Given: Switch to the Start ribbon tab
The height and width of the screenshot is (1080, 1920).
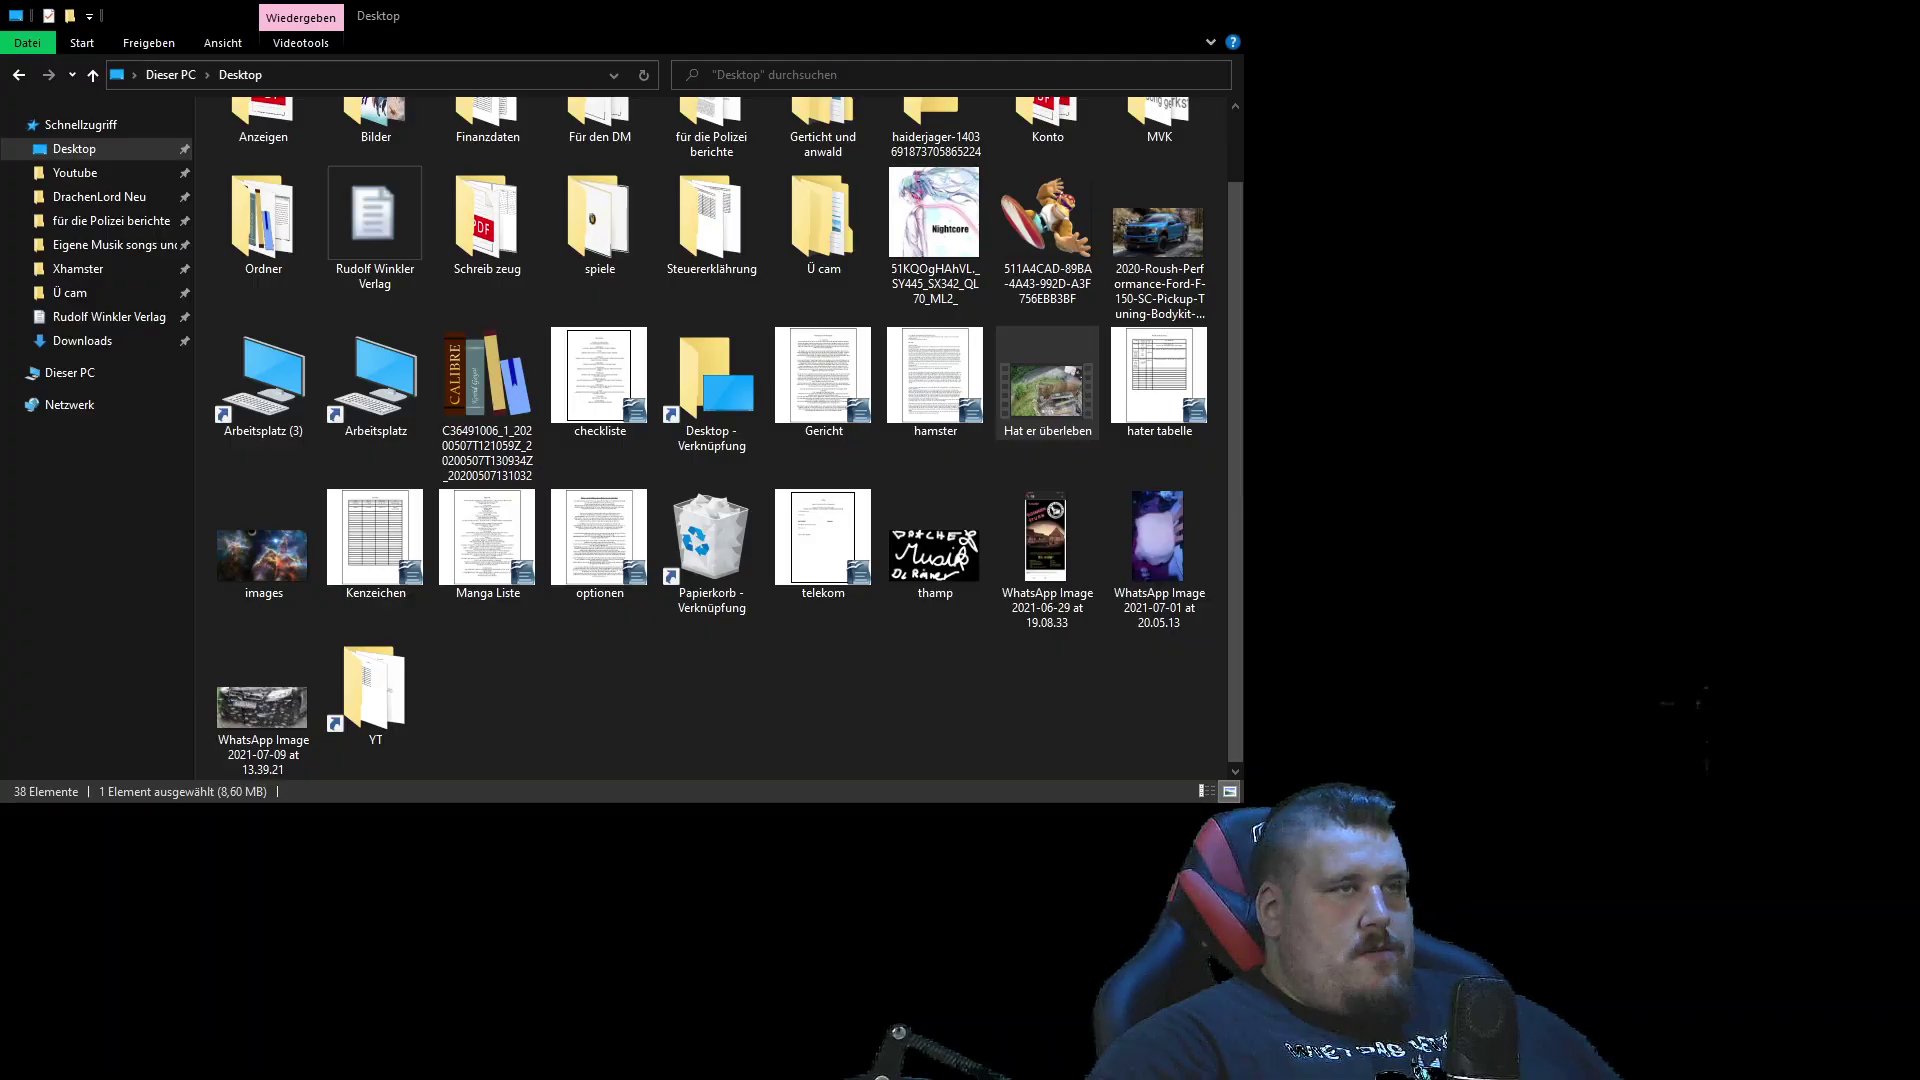Looking at the screenshot, I should click(82, 43).
